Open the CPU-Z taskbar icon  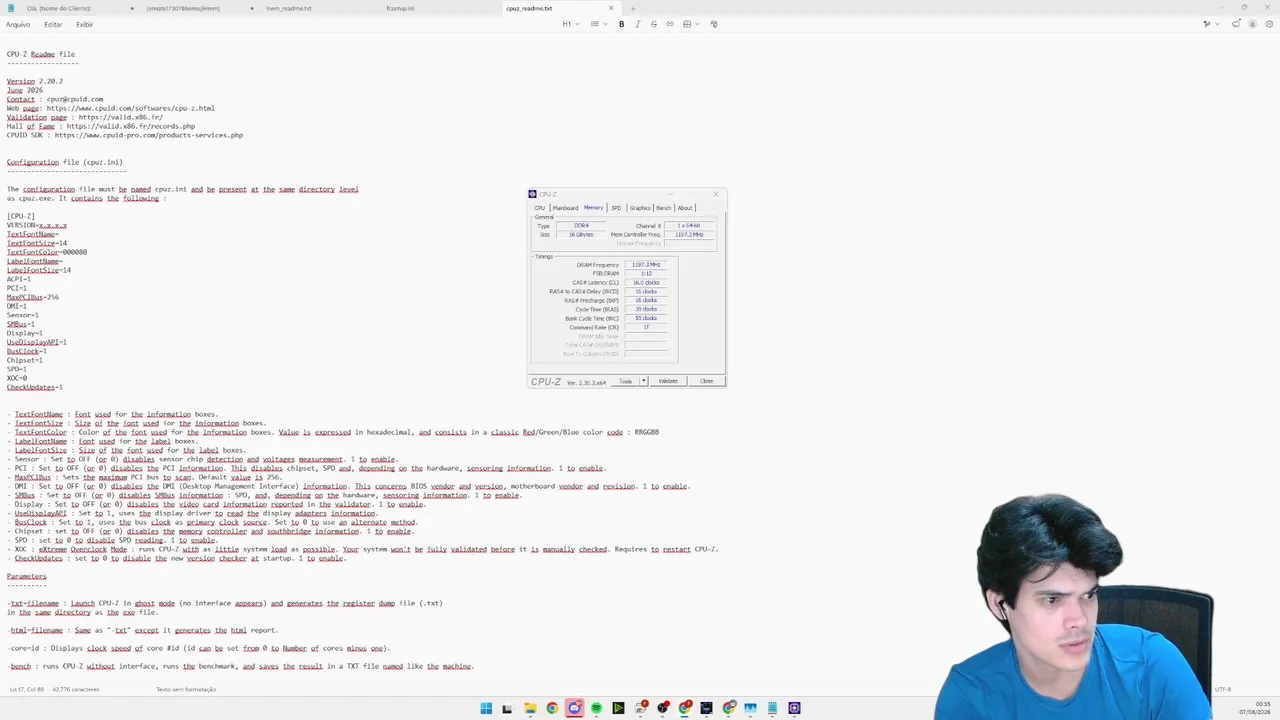(x=794, y=708)
